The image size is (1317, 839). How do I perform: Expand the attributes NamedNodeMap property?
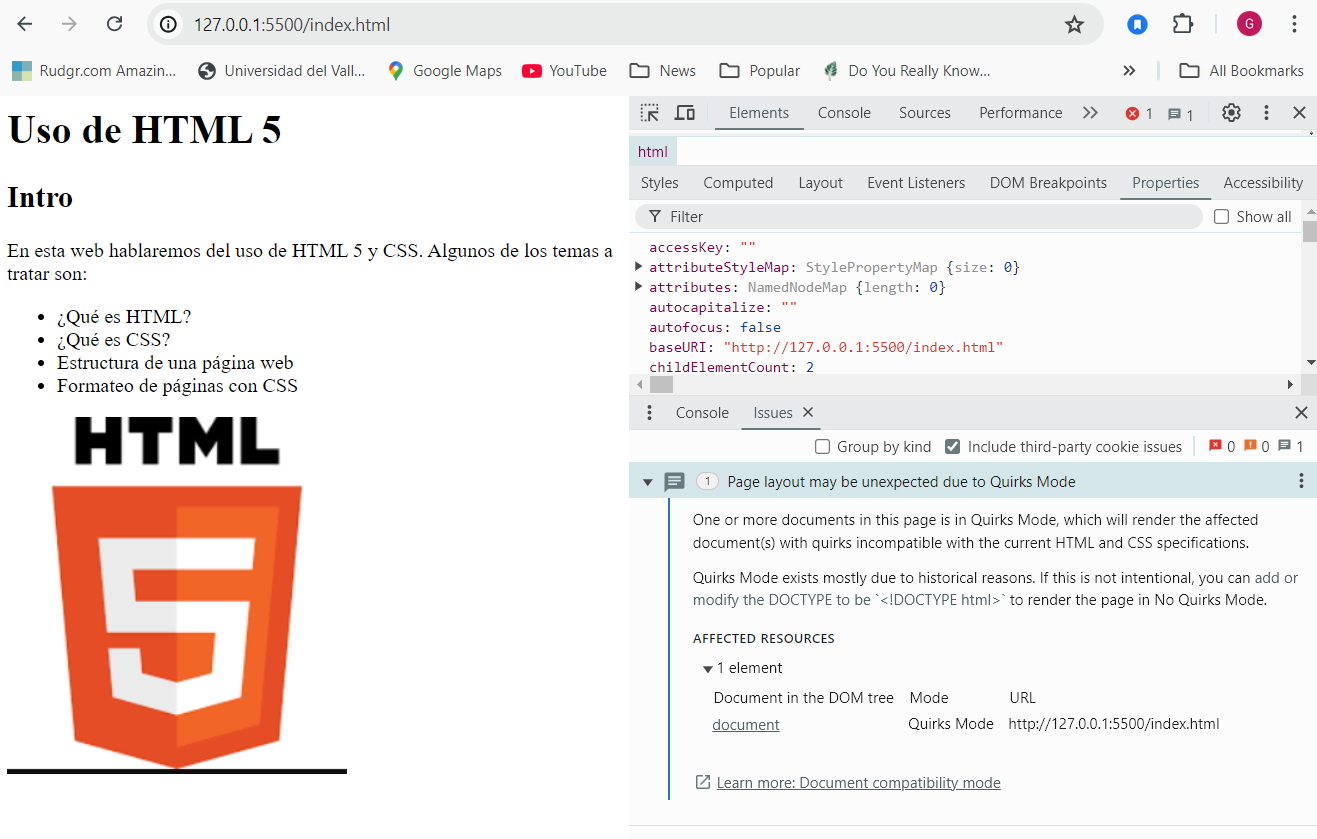click(x=639, y=287)
